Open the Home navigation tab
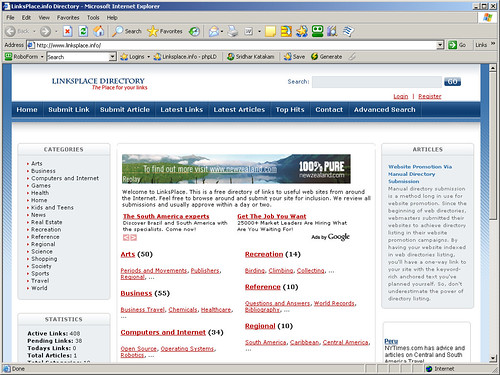 27,110
